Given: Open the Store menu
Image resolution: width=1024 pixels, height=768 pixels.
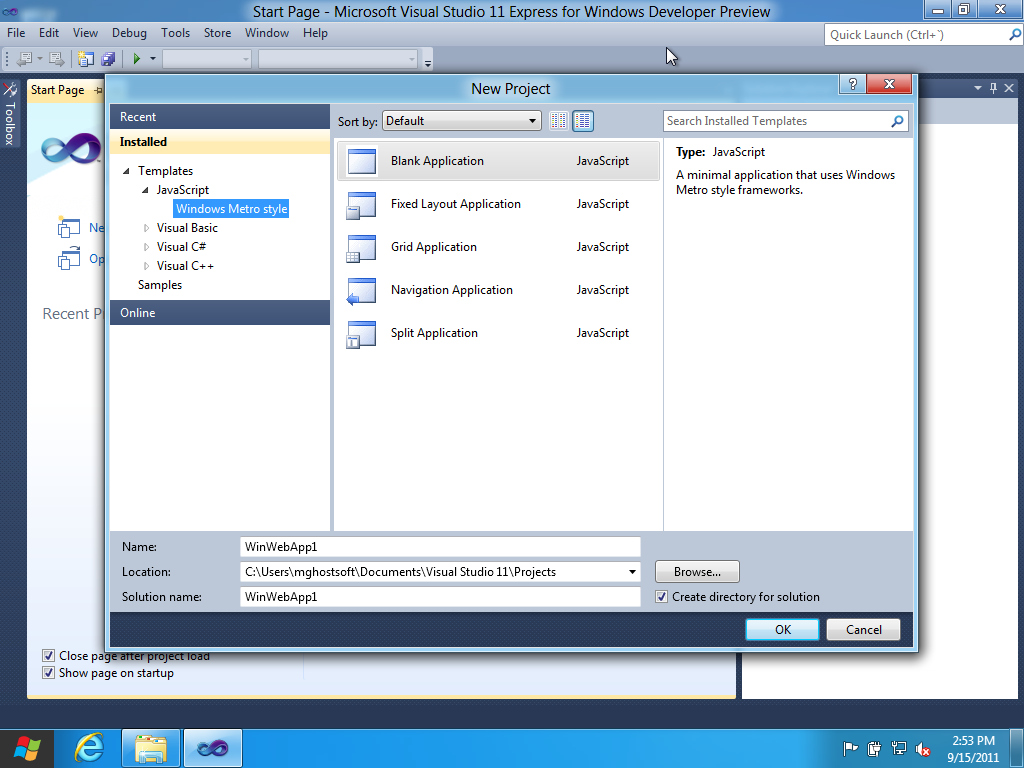Looking at the screenshot, I should 217,33.
